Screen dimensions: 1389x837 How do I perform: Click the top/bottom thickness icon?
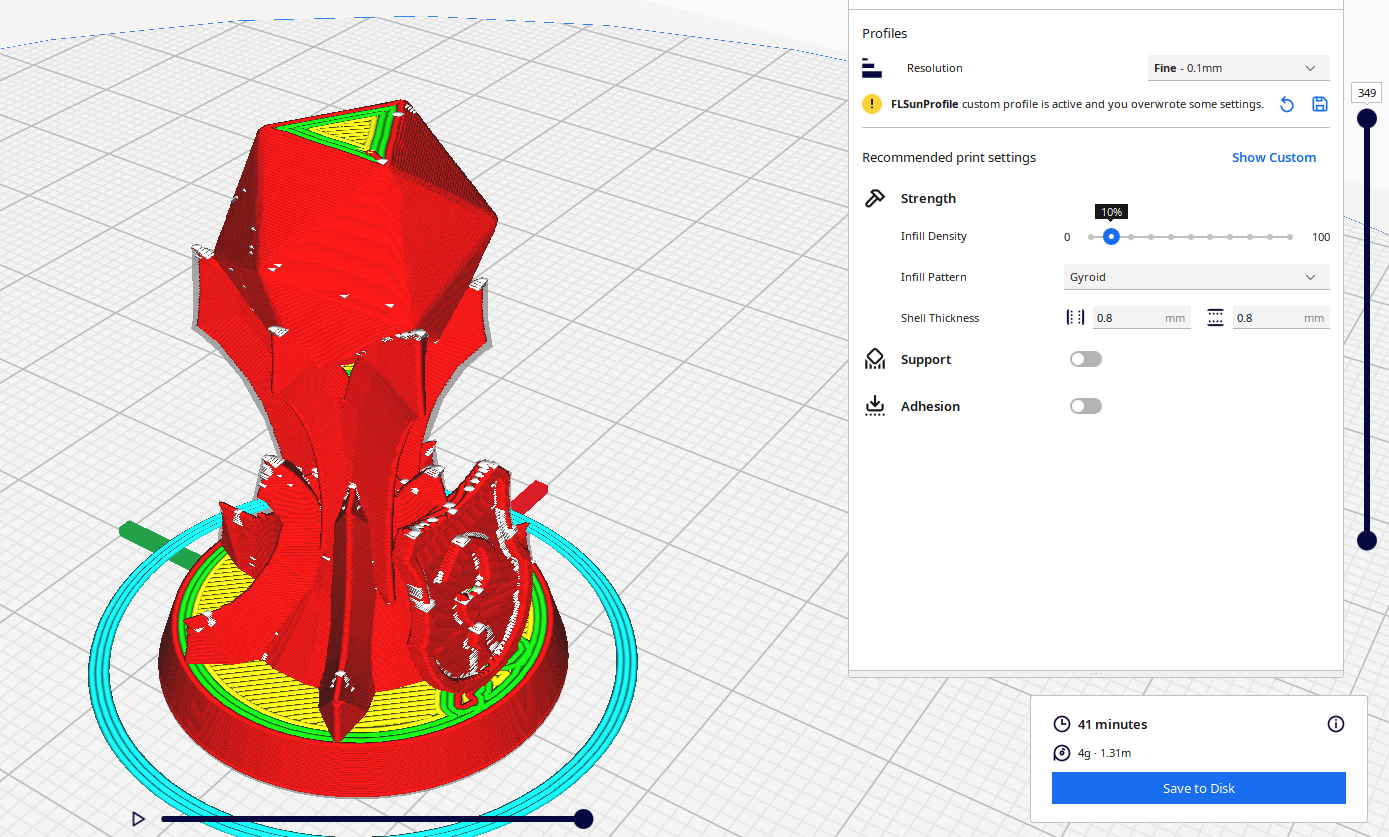click(x=1215, y=316)
